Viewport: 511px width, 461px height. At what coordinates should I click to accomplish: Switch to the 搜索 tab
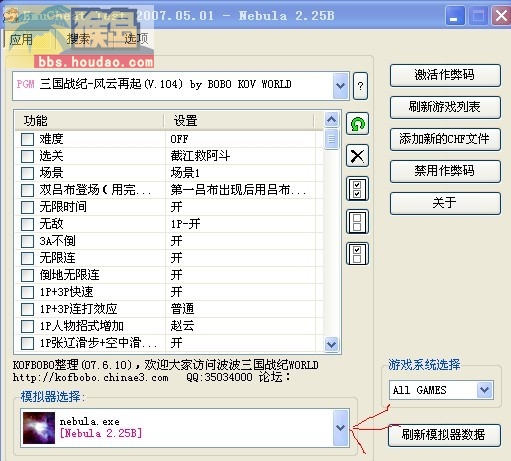[x=79, y=39]
